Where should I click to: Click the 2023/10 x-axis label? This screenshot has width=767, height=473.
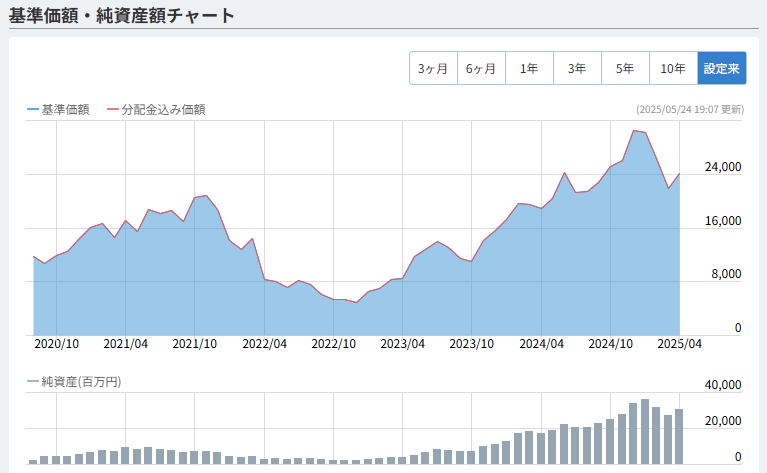(471, 344)
